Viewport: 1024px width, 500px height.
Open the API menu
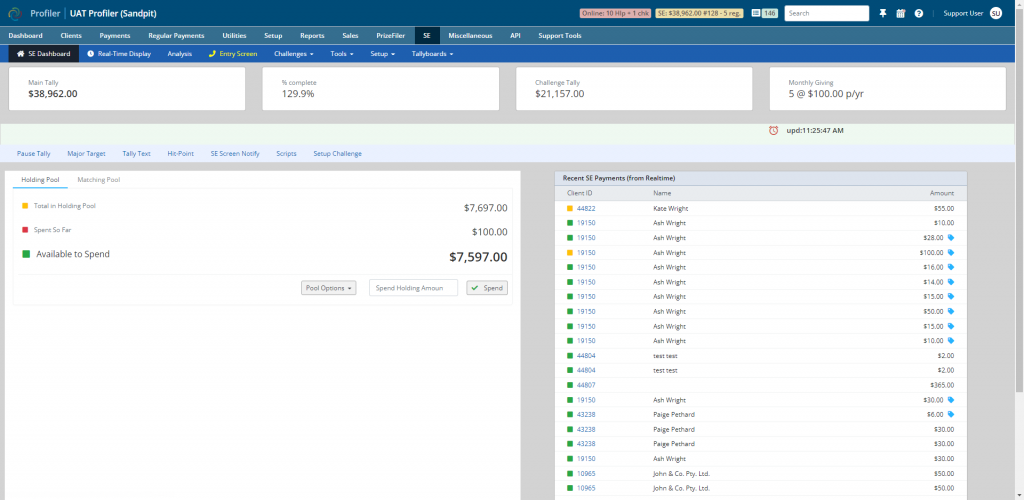515,35
